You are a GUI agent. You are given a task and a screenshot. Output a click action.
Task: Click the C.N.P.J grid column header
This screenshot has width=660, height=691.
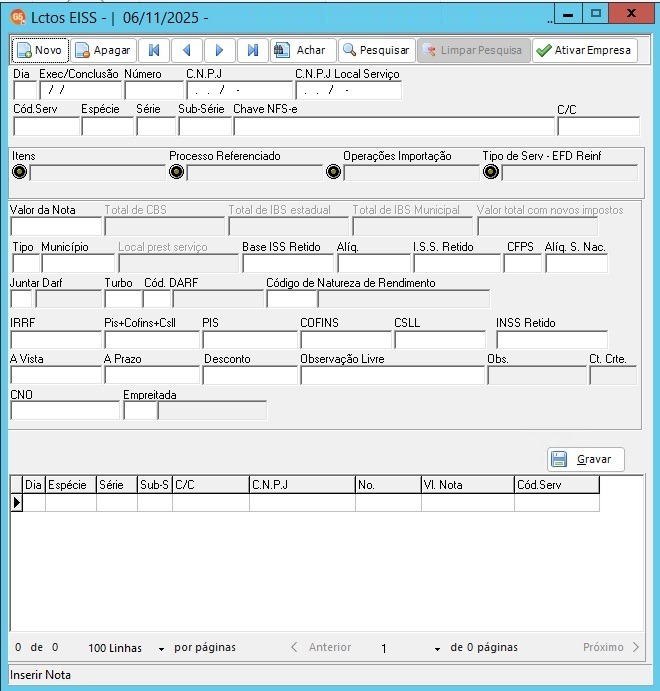coord(302,485)
